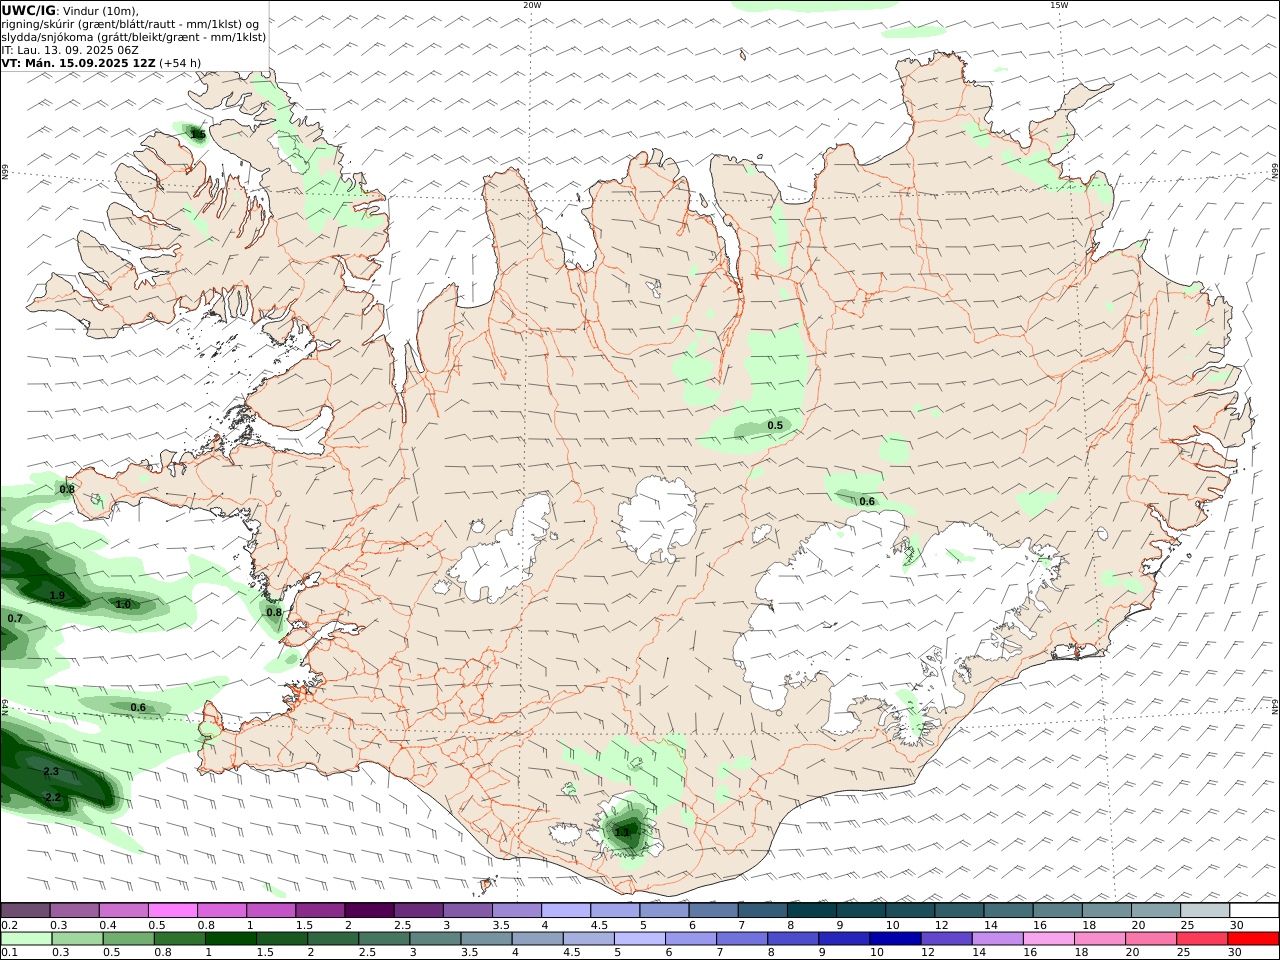Click the '(+54 h)' forecast offset text
The width and height of the screenshot is (1280, 960).
pos(180,62)
